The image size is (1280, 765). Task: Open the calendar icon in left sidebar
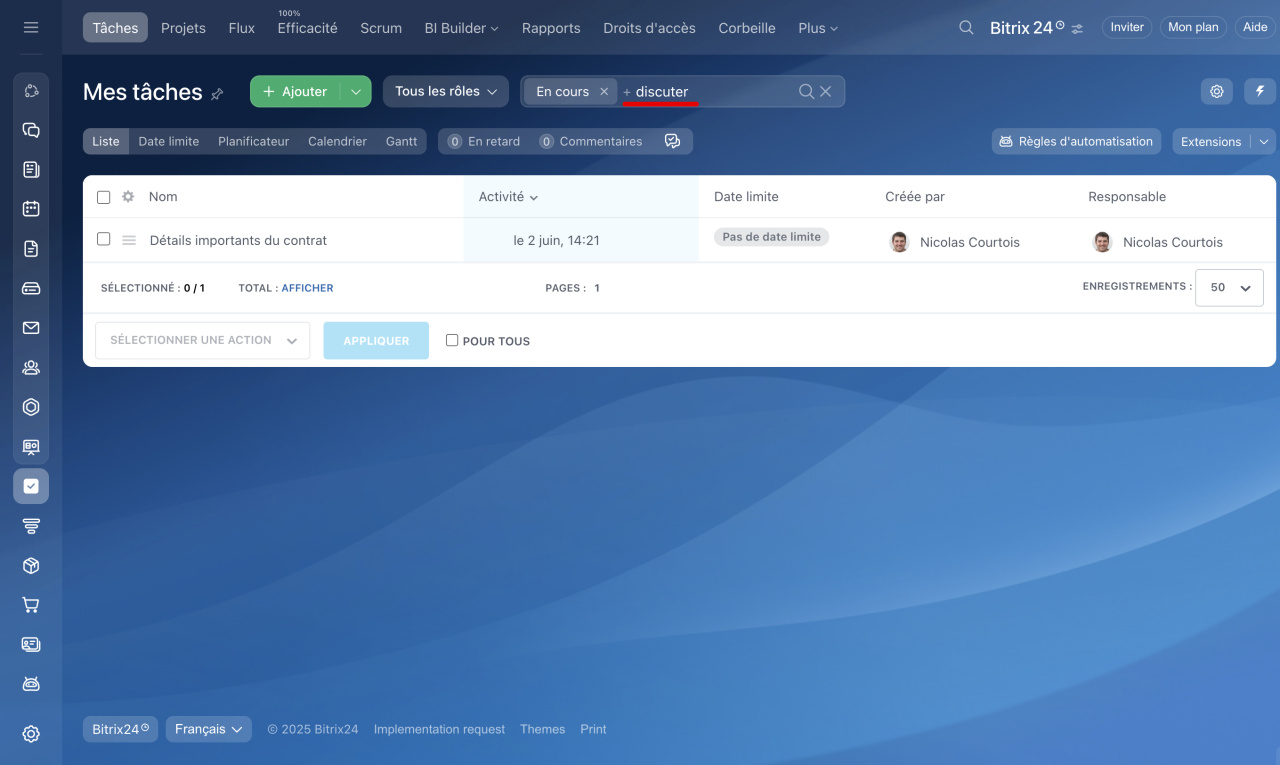click(31, 209)
